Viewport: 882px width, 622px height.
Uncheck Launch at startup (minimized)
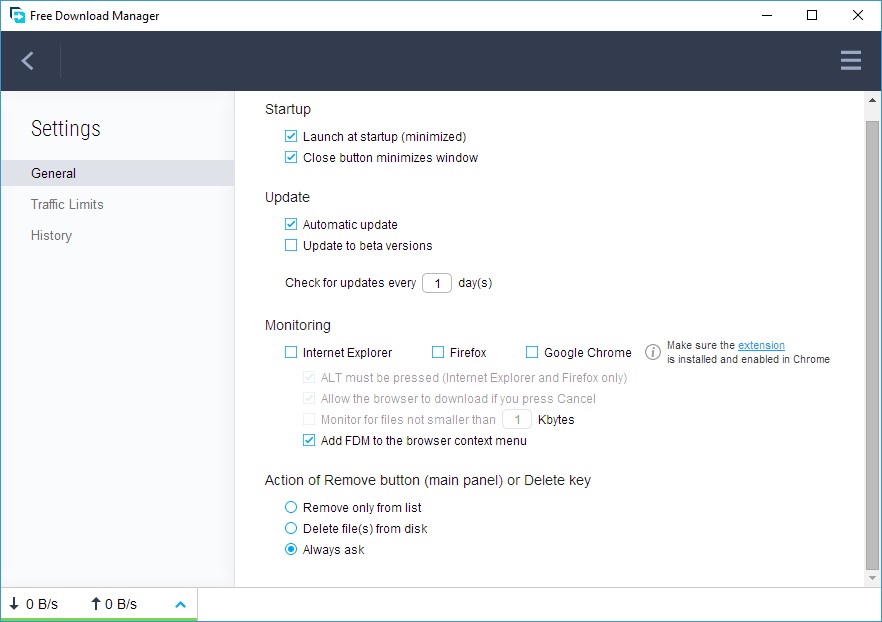[290, 136]
